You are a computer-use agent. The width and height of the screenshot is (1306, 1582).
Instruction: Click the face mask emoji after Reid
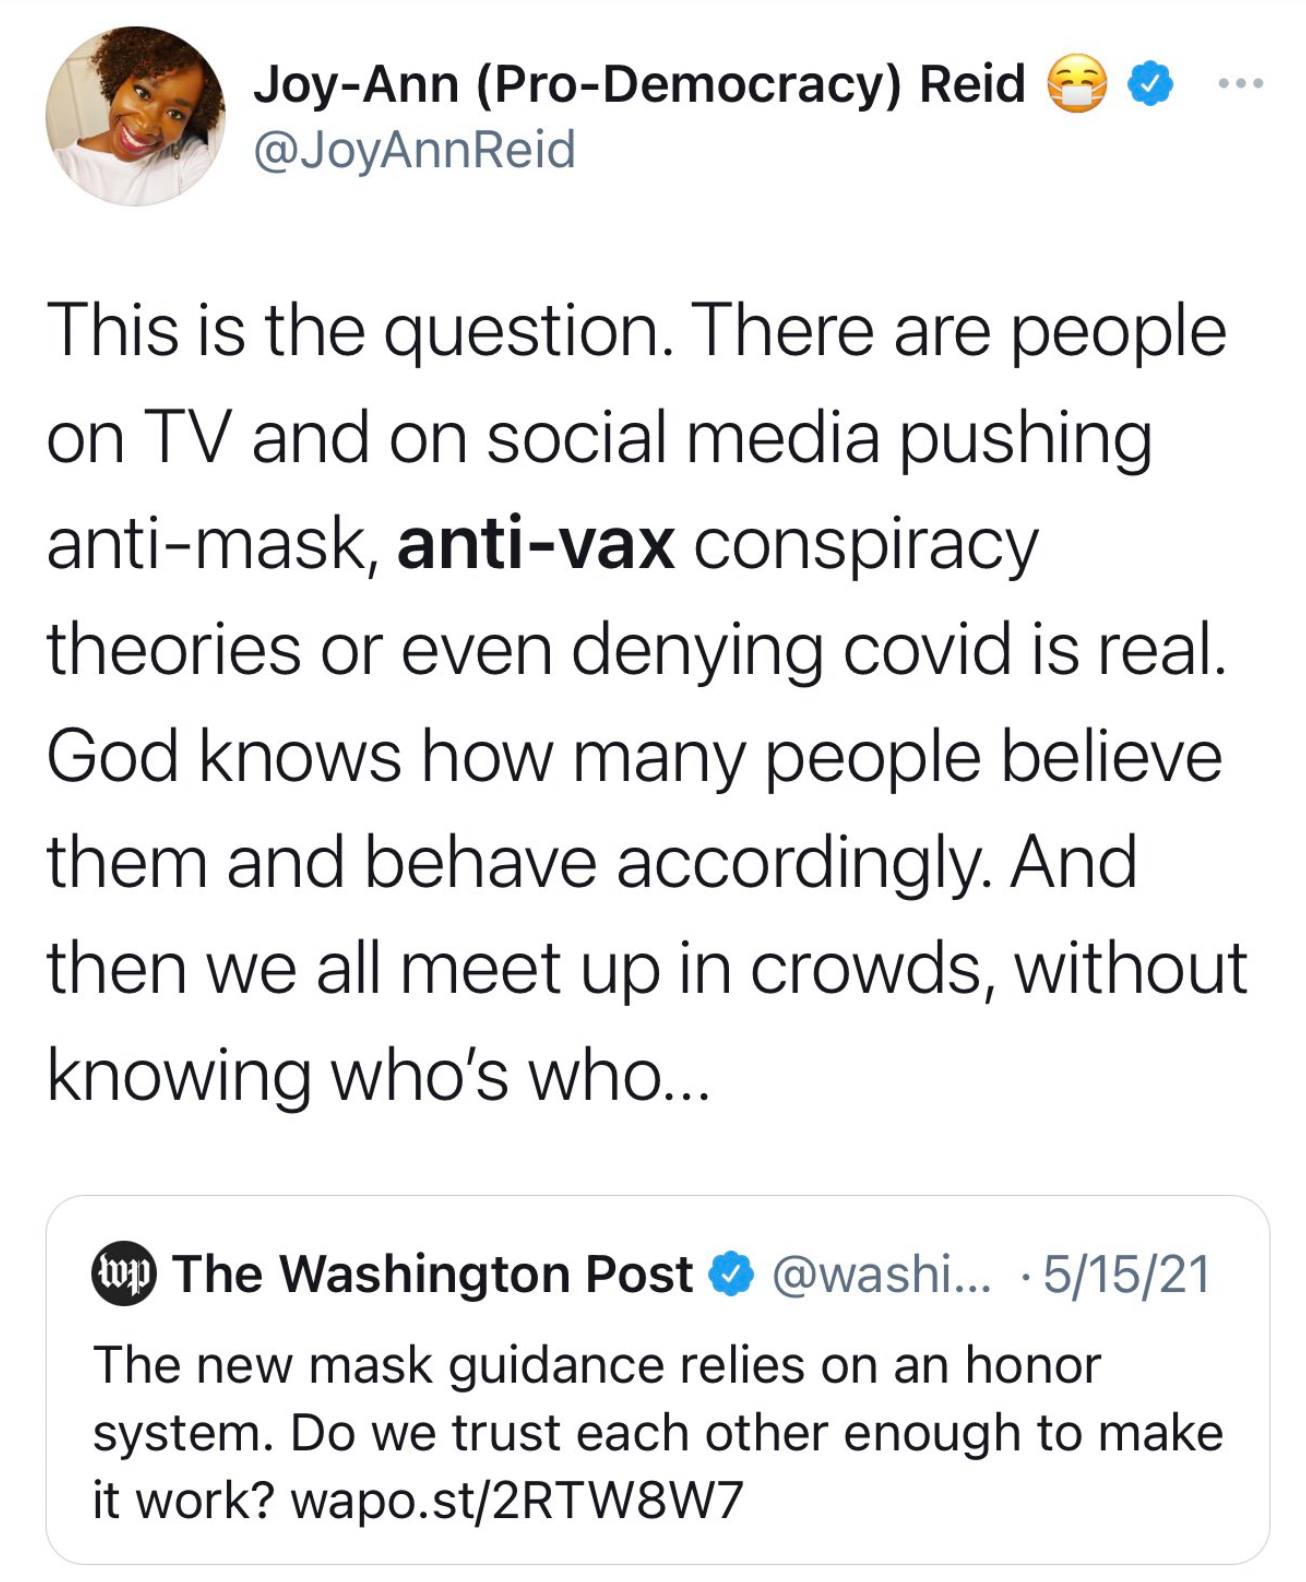(x=1077, y=86)
